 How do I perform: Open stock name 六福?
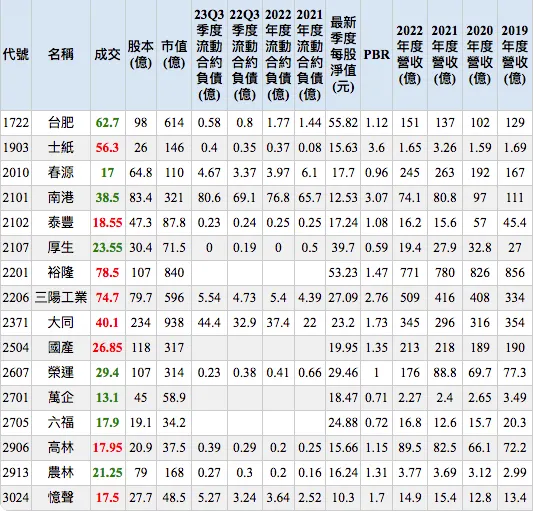tap(61, 423)
